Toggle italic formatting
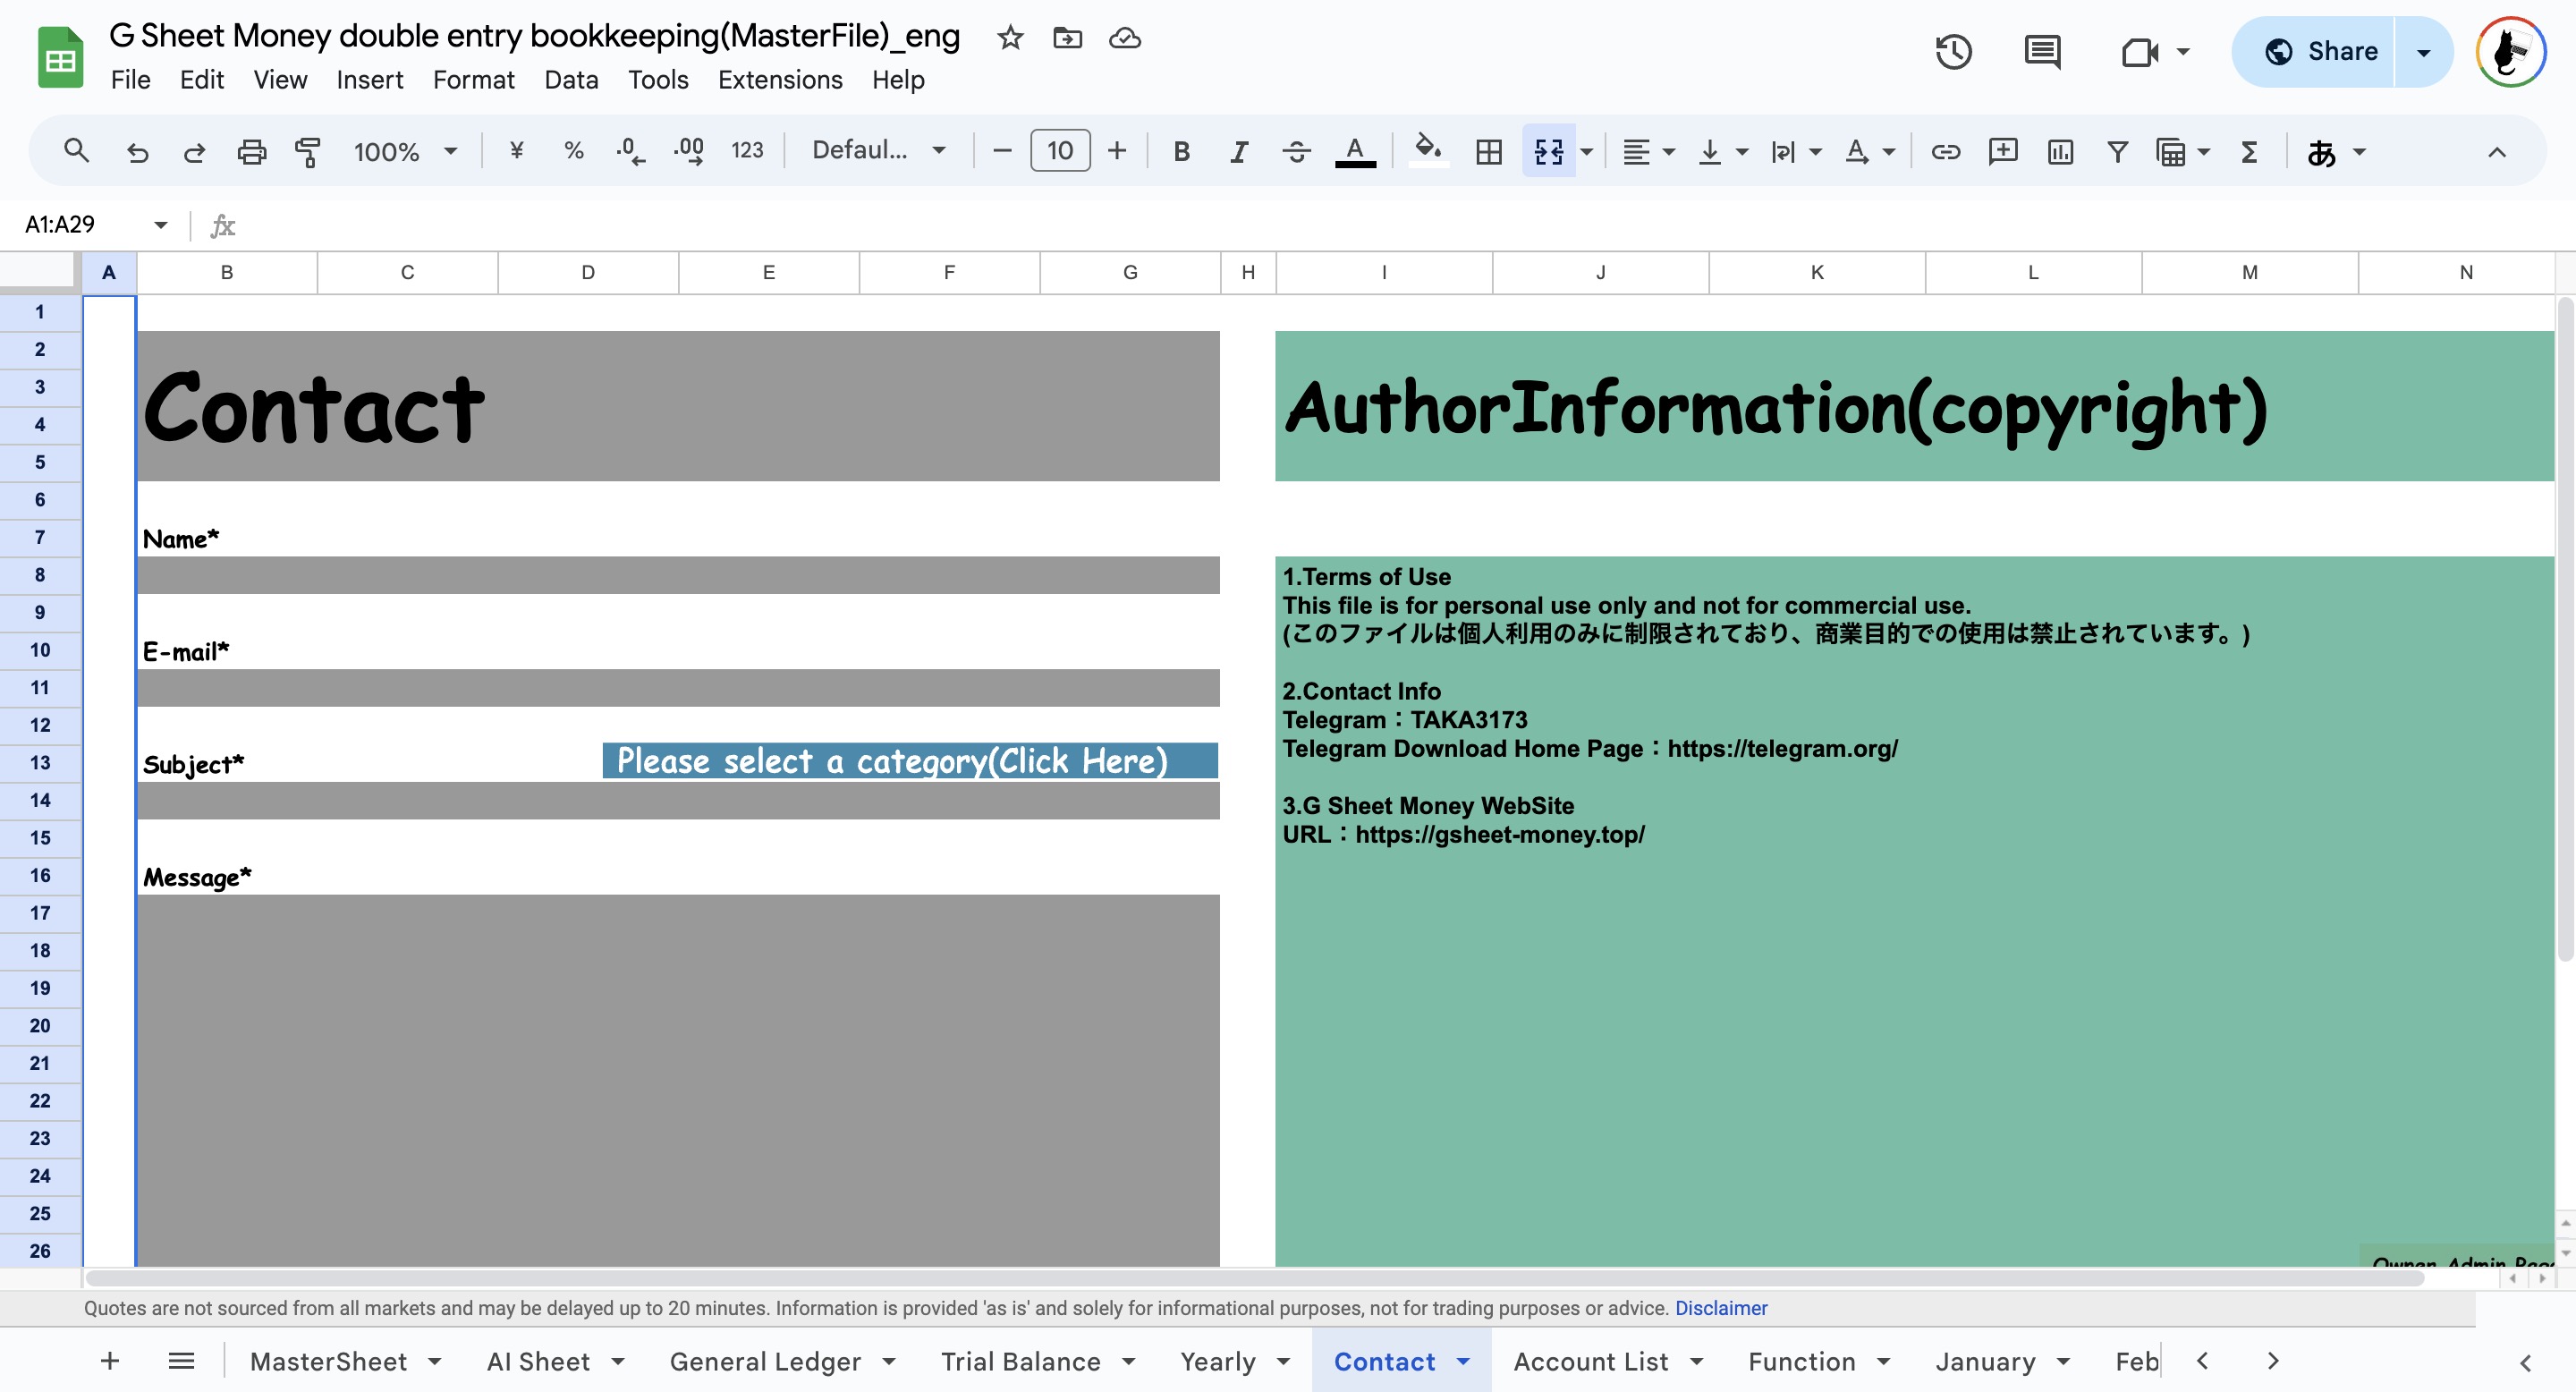 pyautogui.click(x=1238, y=151)
